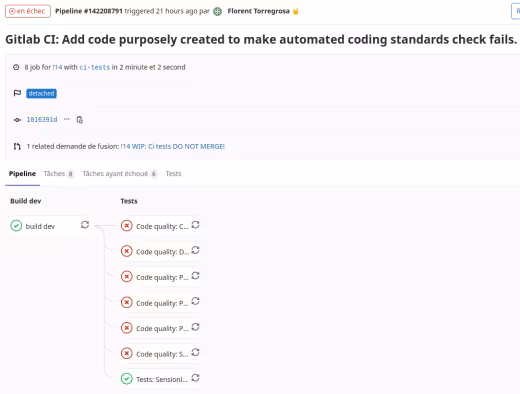Click Florent Torregrosa's avatar icon
This screenshot has height=394, width=520.
(217, 11)
